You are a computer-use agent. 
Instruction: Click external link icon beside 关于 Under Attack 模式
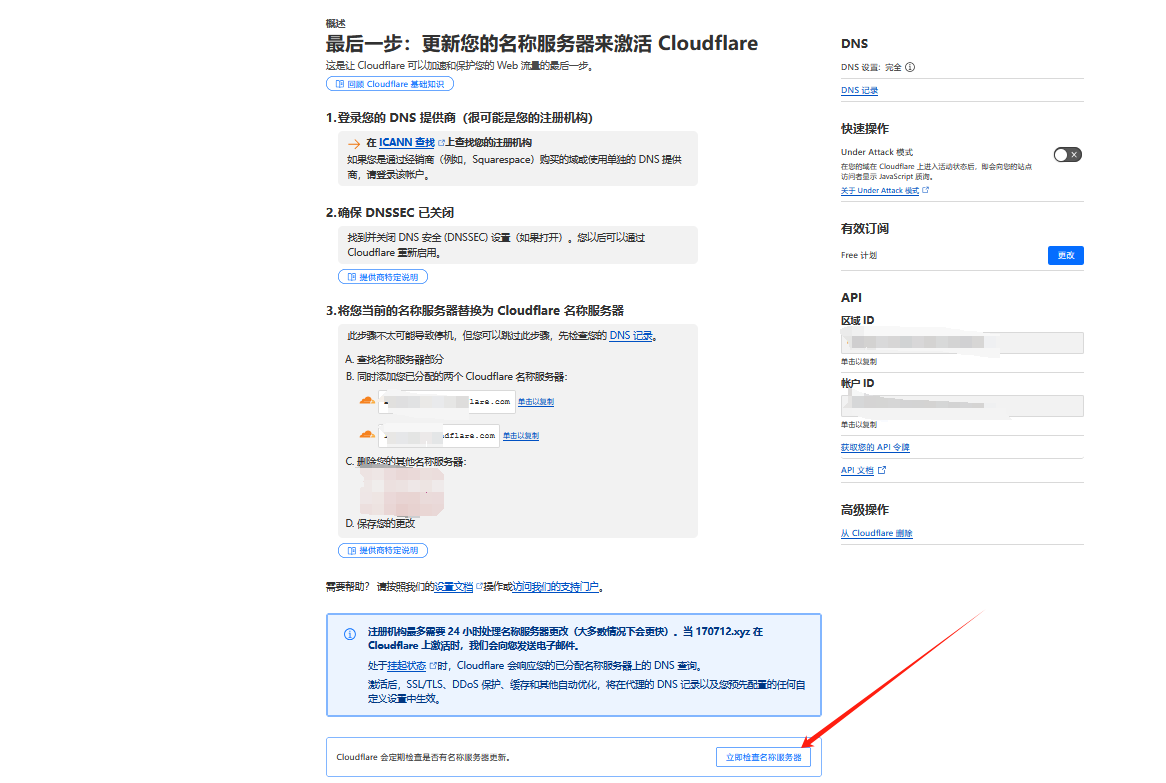[926, 190]
